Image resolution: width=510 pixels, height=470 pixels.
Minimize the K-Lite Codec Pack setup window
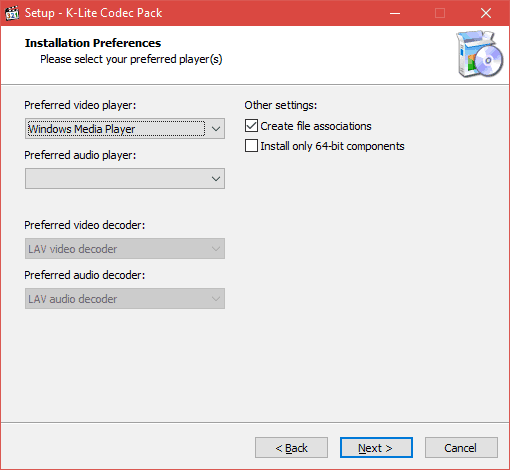coord(395,13)
